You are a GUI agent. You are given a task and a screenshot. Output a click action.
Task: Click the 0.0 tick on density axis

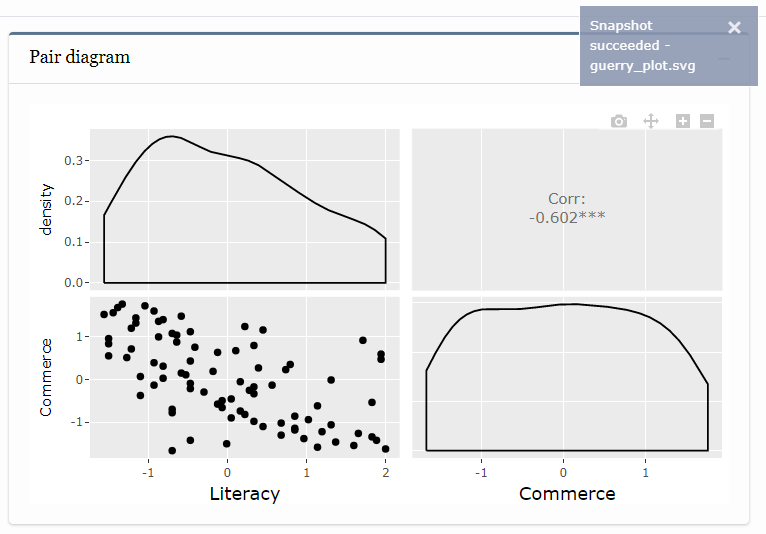pyautogui.click(x=73, y=283)
